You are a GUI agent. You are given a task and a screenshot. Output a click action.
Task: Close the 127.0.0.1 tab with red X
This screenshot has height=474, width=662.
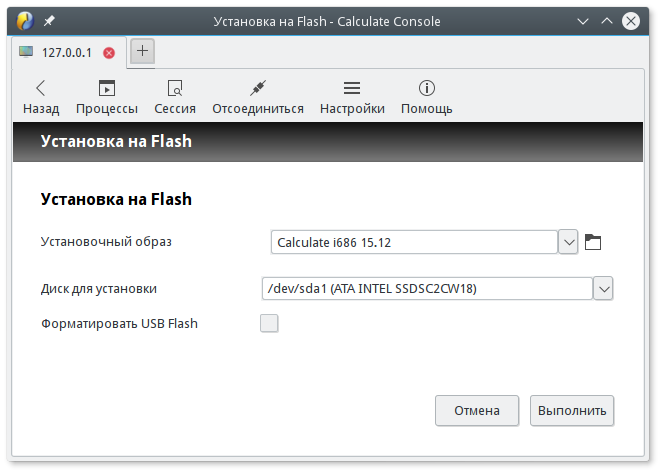[109, 53]
